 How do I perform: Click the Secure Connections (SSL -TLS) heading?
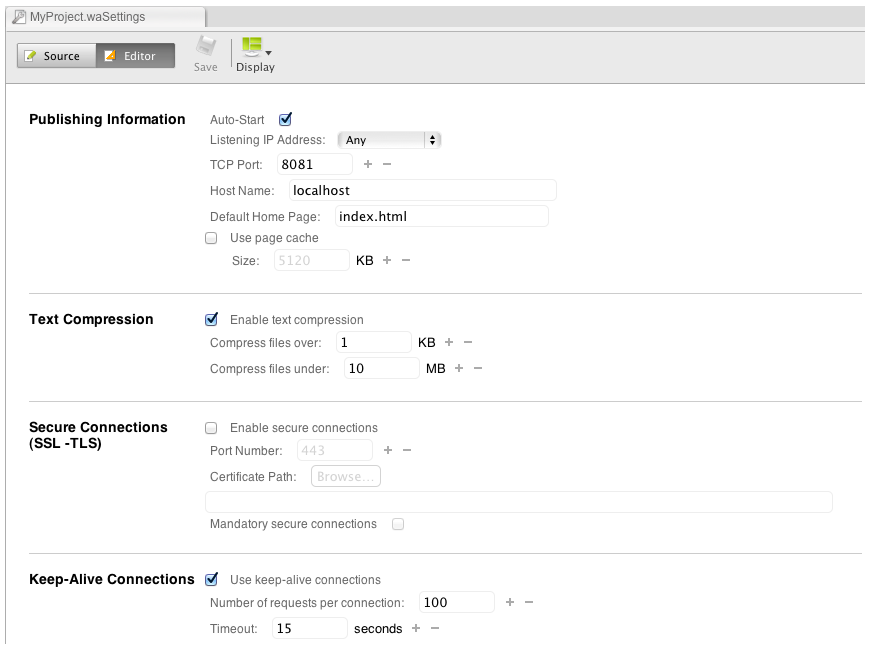coord(98,435)
